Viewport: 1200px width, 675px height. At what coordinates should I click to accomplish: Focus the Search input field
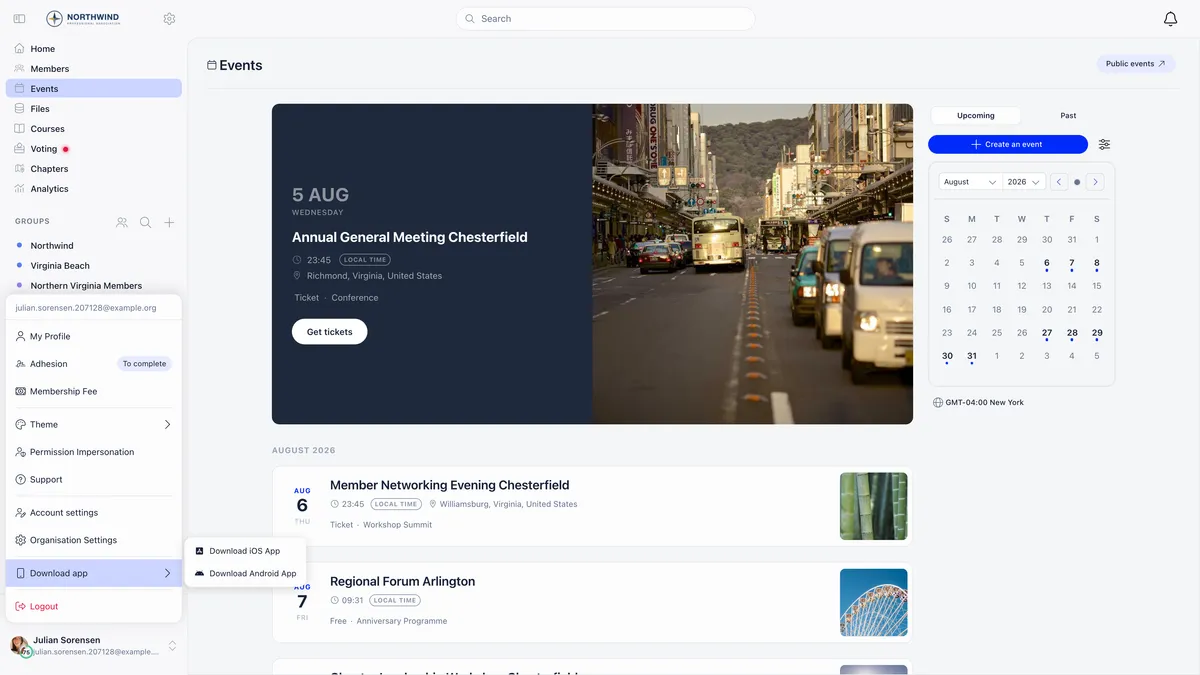tap(605, 19)
